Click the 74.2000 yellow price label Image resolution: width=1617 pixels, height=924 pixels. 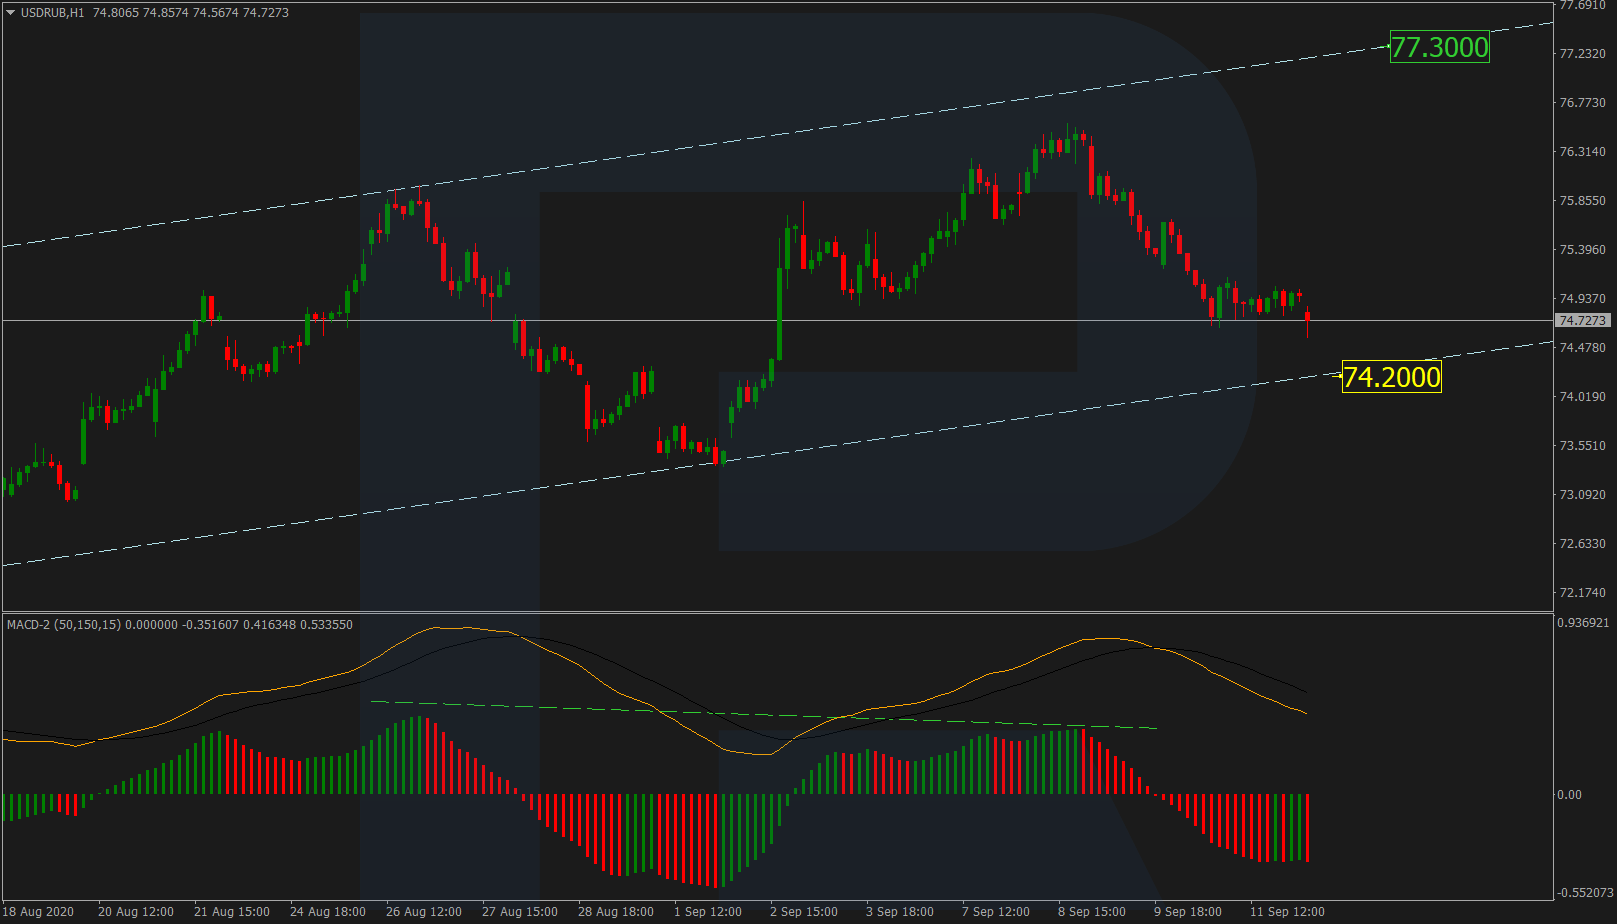(x=1391, y=377)
